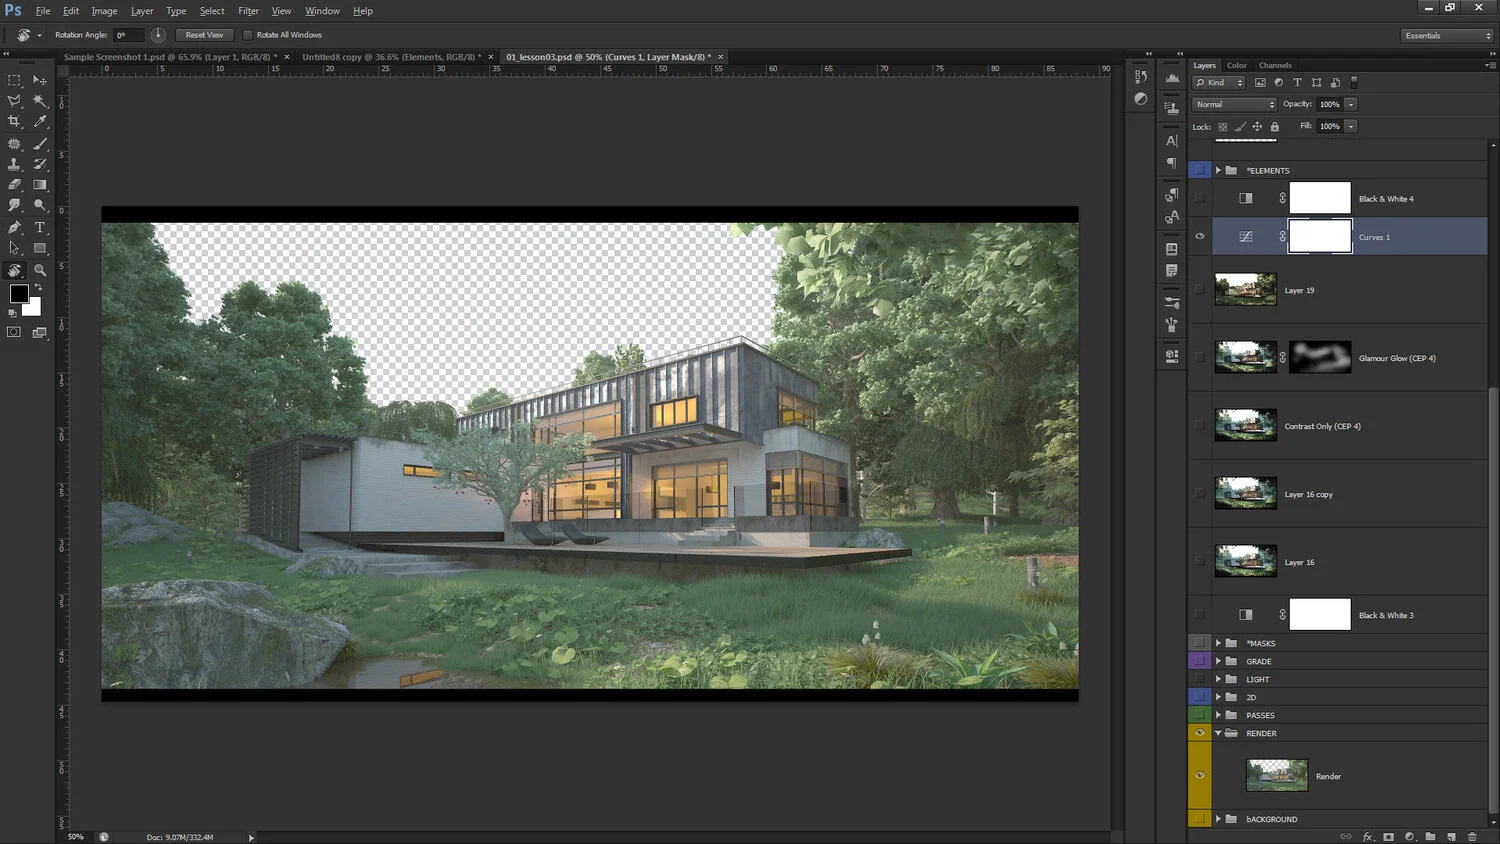Collapse the RENDER group
This screenshot has width=1500, height=844.
click(1217, 733)
